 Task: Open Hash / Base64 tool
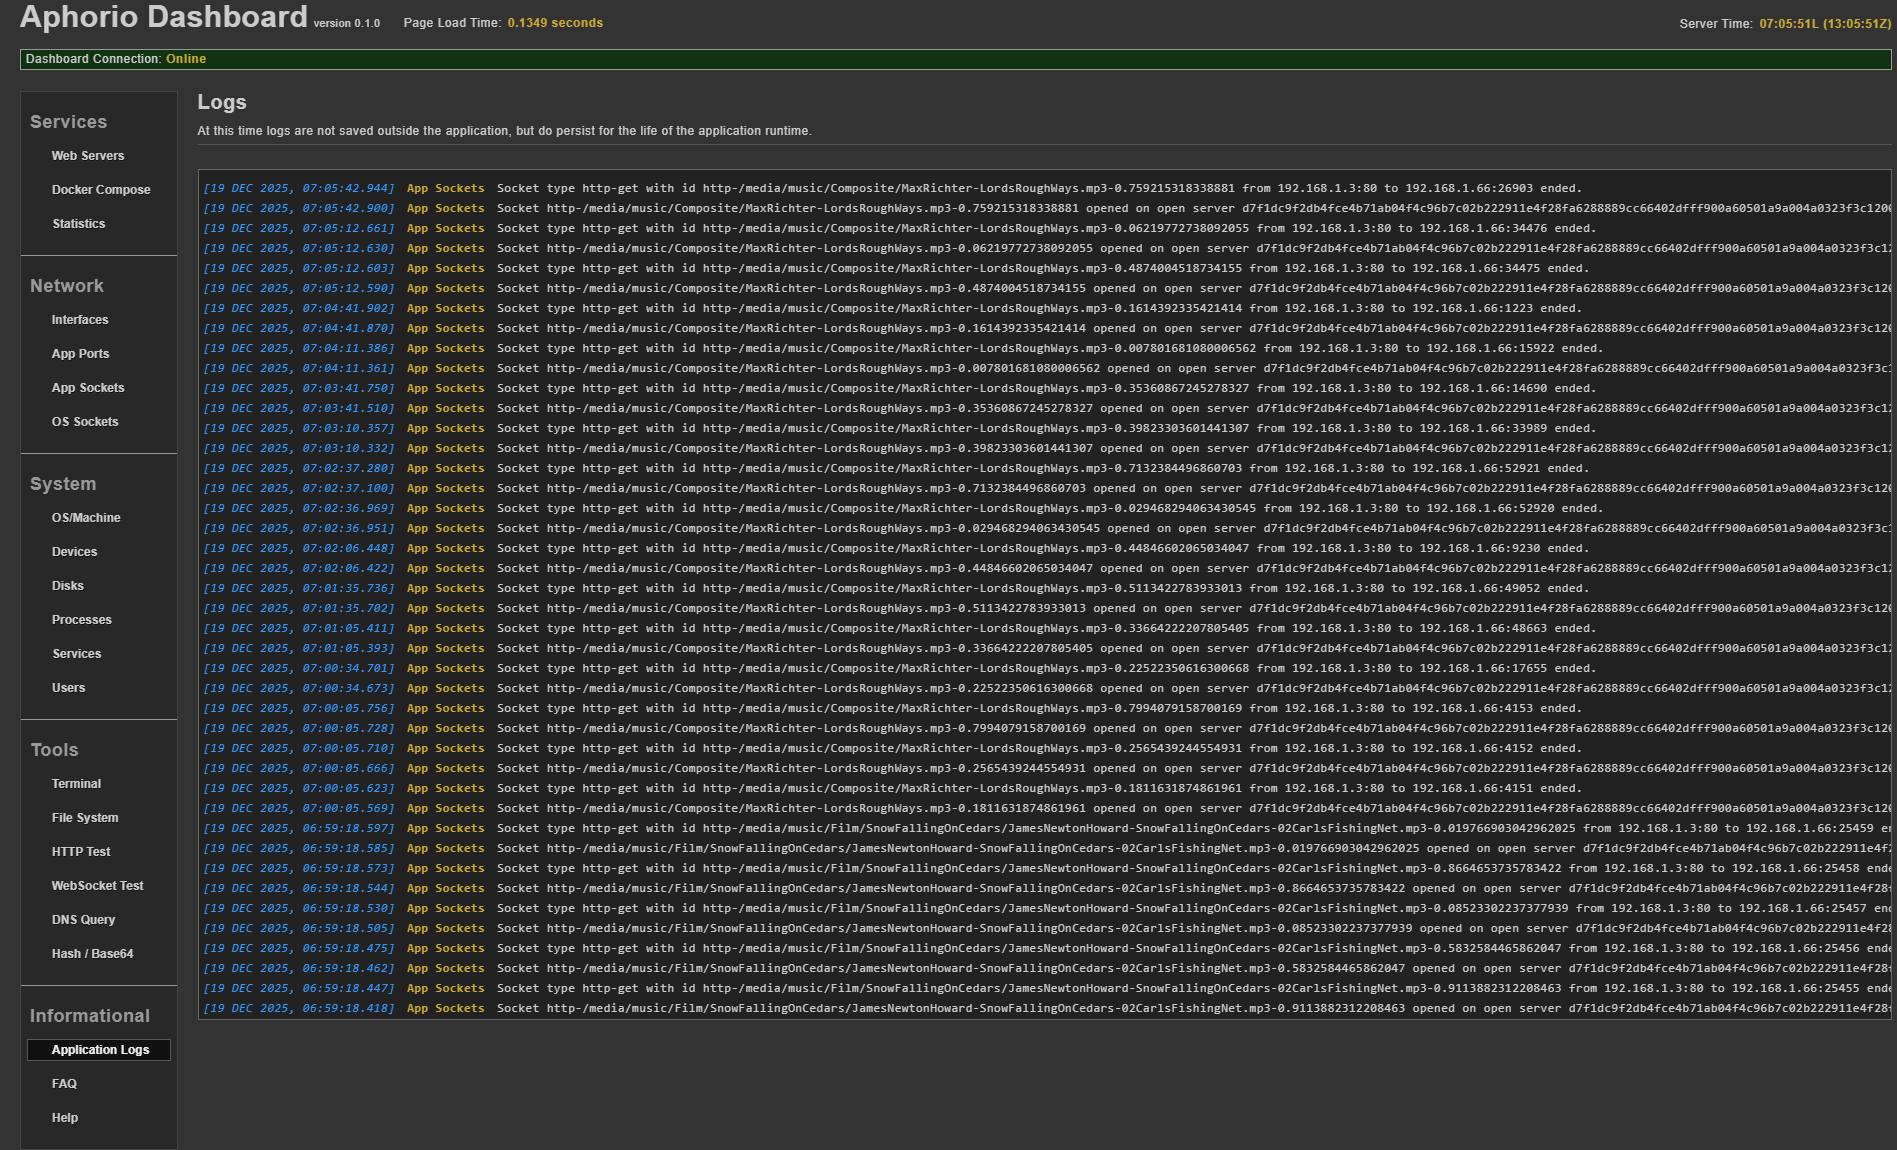click(93, 954)
